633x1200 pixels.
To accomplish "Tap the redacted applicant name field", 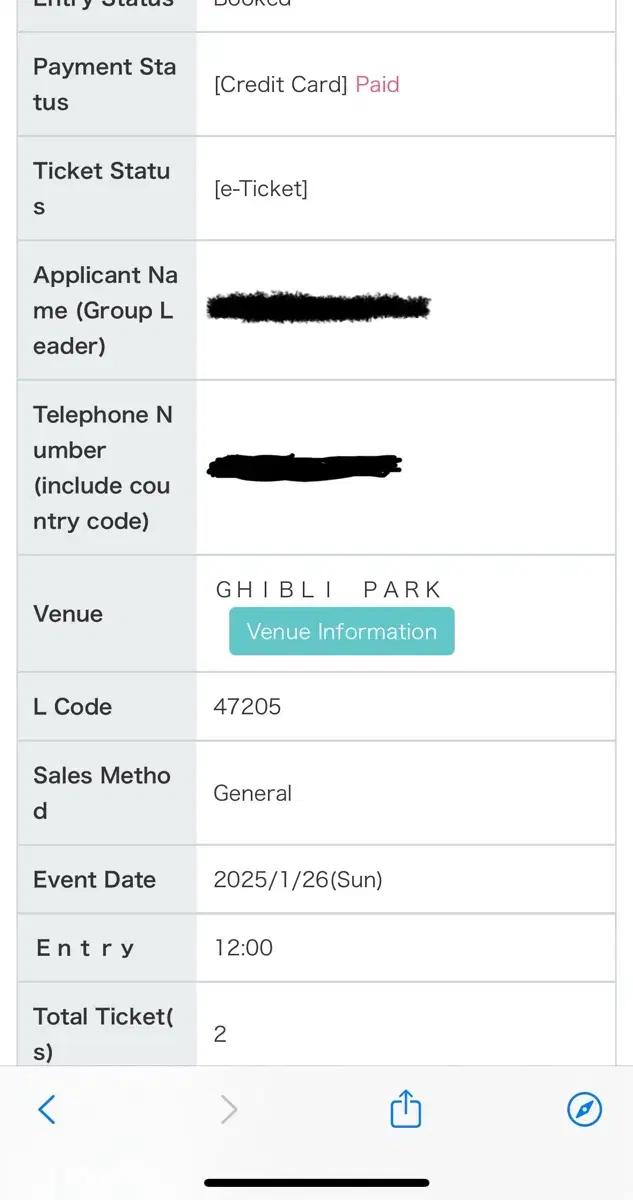I will pyautogui.click(x=318, y=307).
